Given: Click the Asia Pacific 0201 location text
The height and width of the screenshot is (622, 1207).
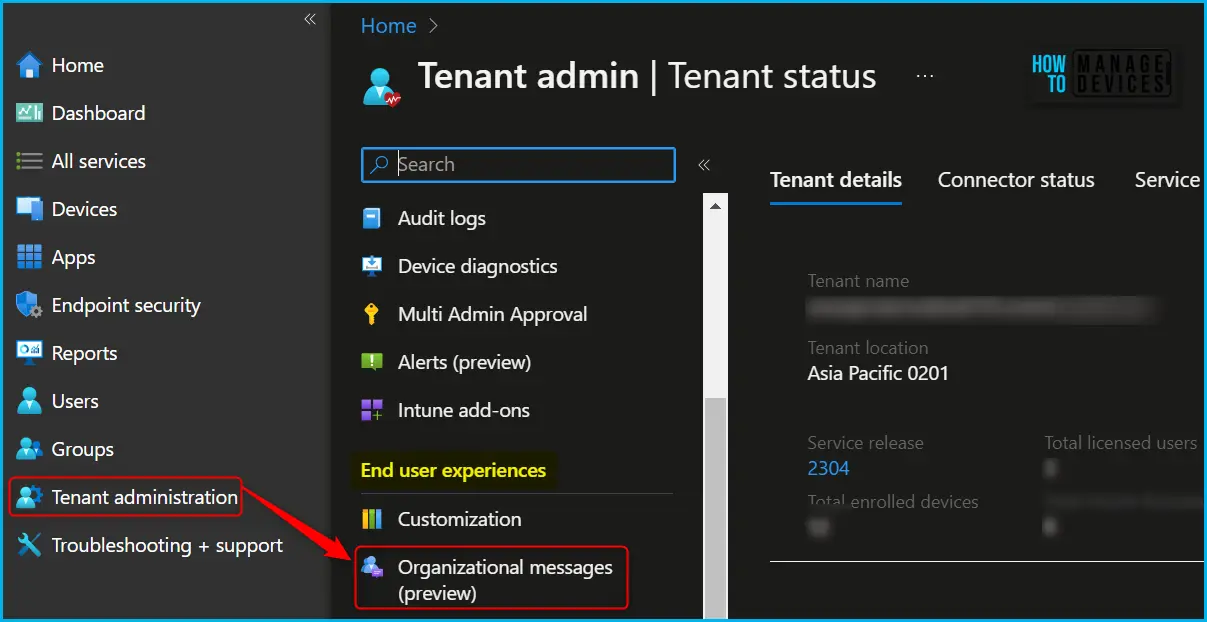Looking at the screenshot, I should pos(878,374).
